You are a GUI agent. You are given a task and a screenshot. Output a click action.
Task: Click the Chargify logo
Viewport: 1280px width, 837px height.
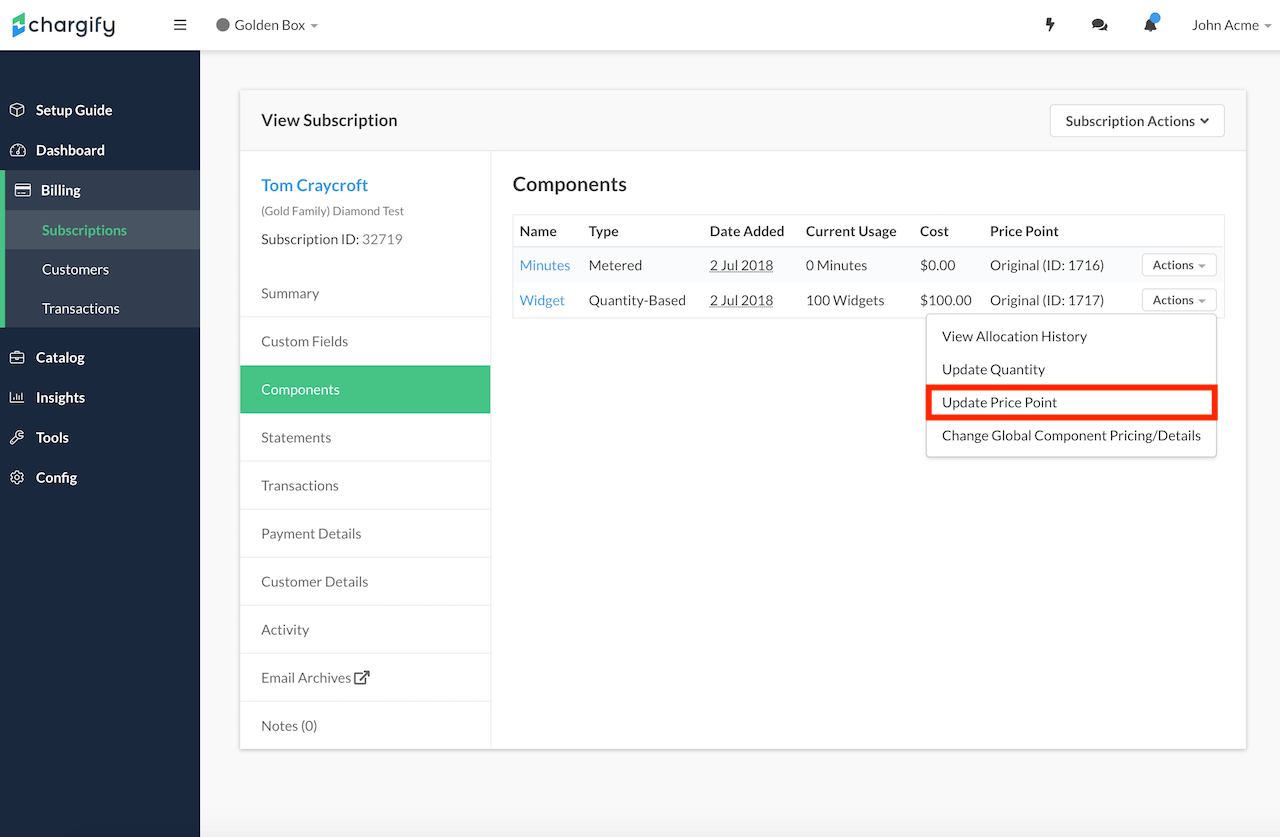63,25
